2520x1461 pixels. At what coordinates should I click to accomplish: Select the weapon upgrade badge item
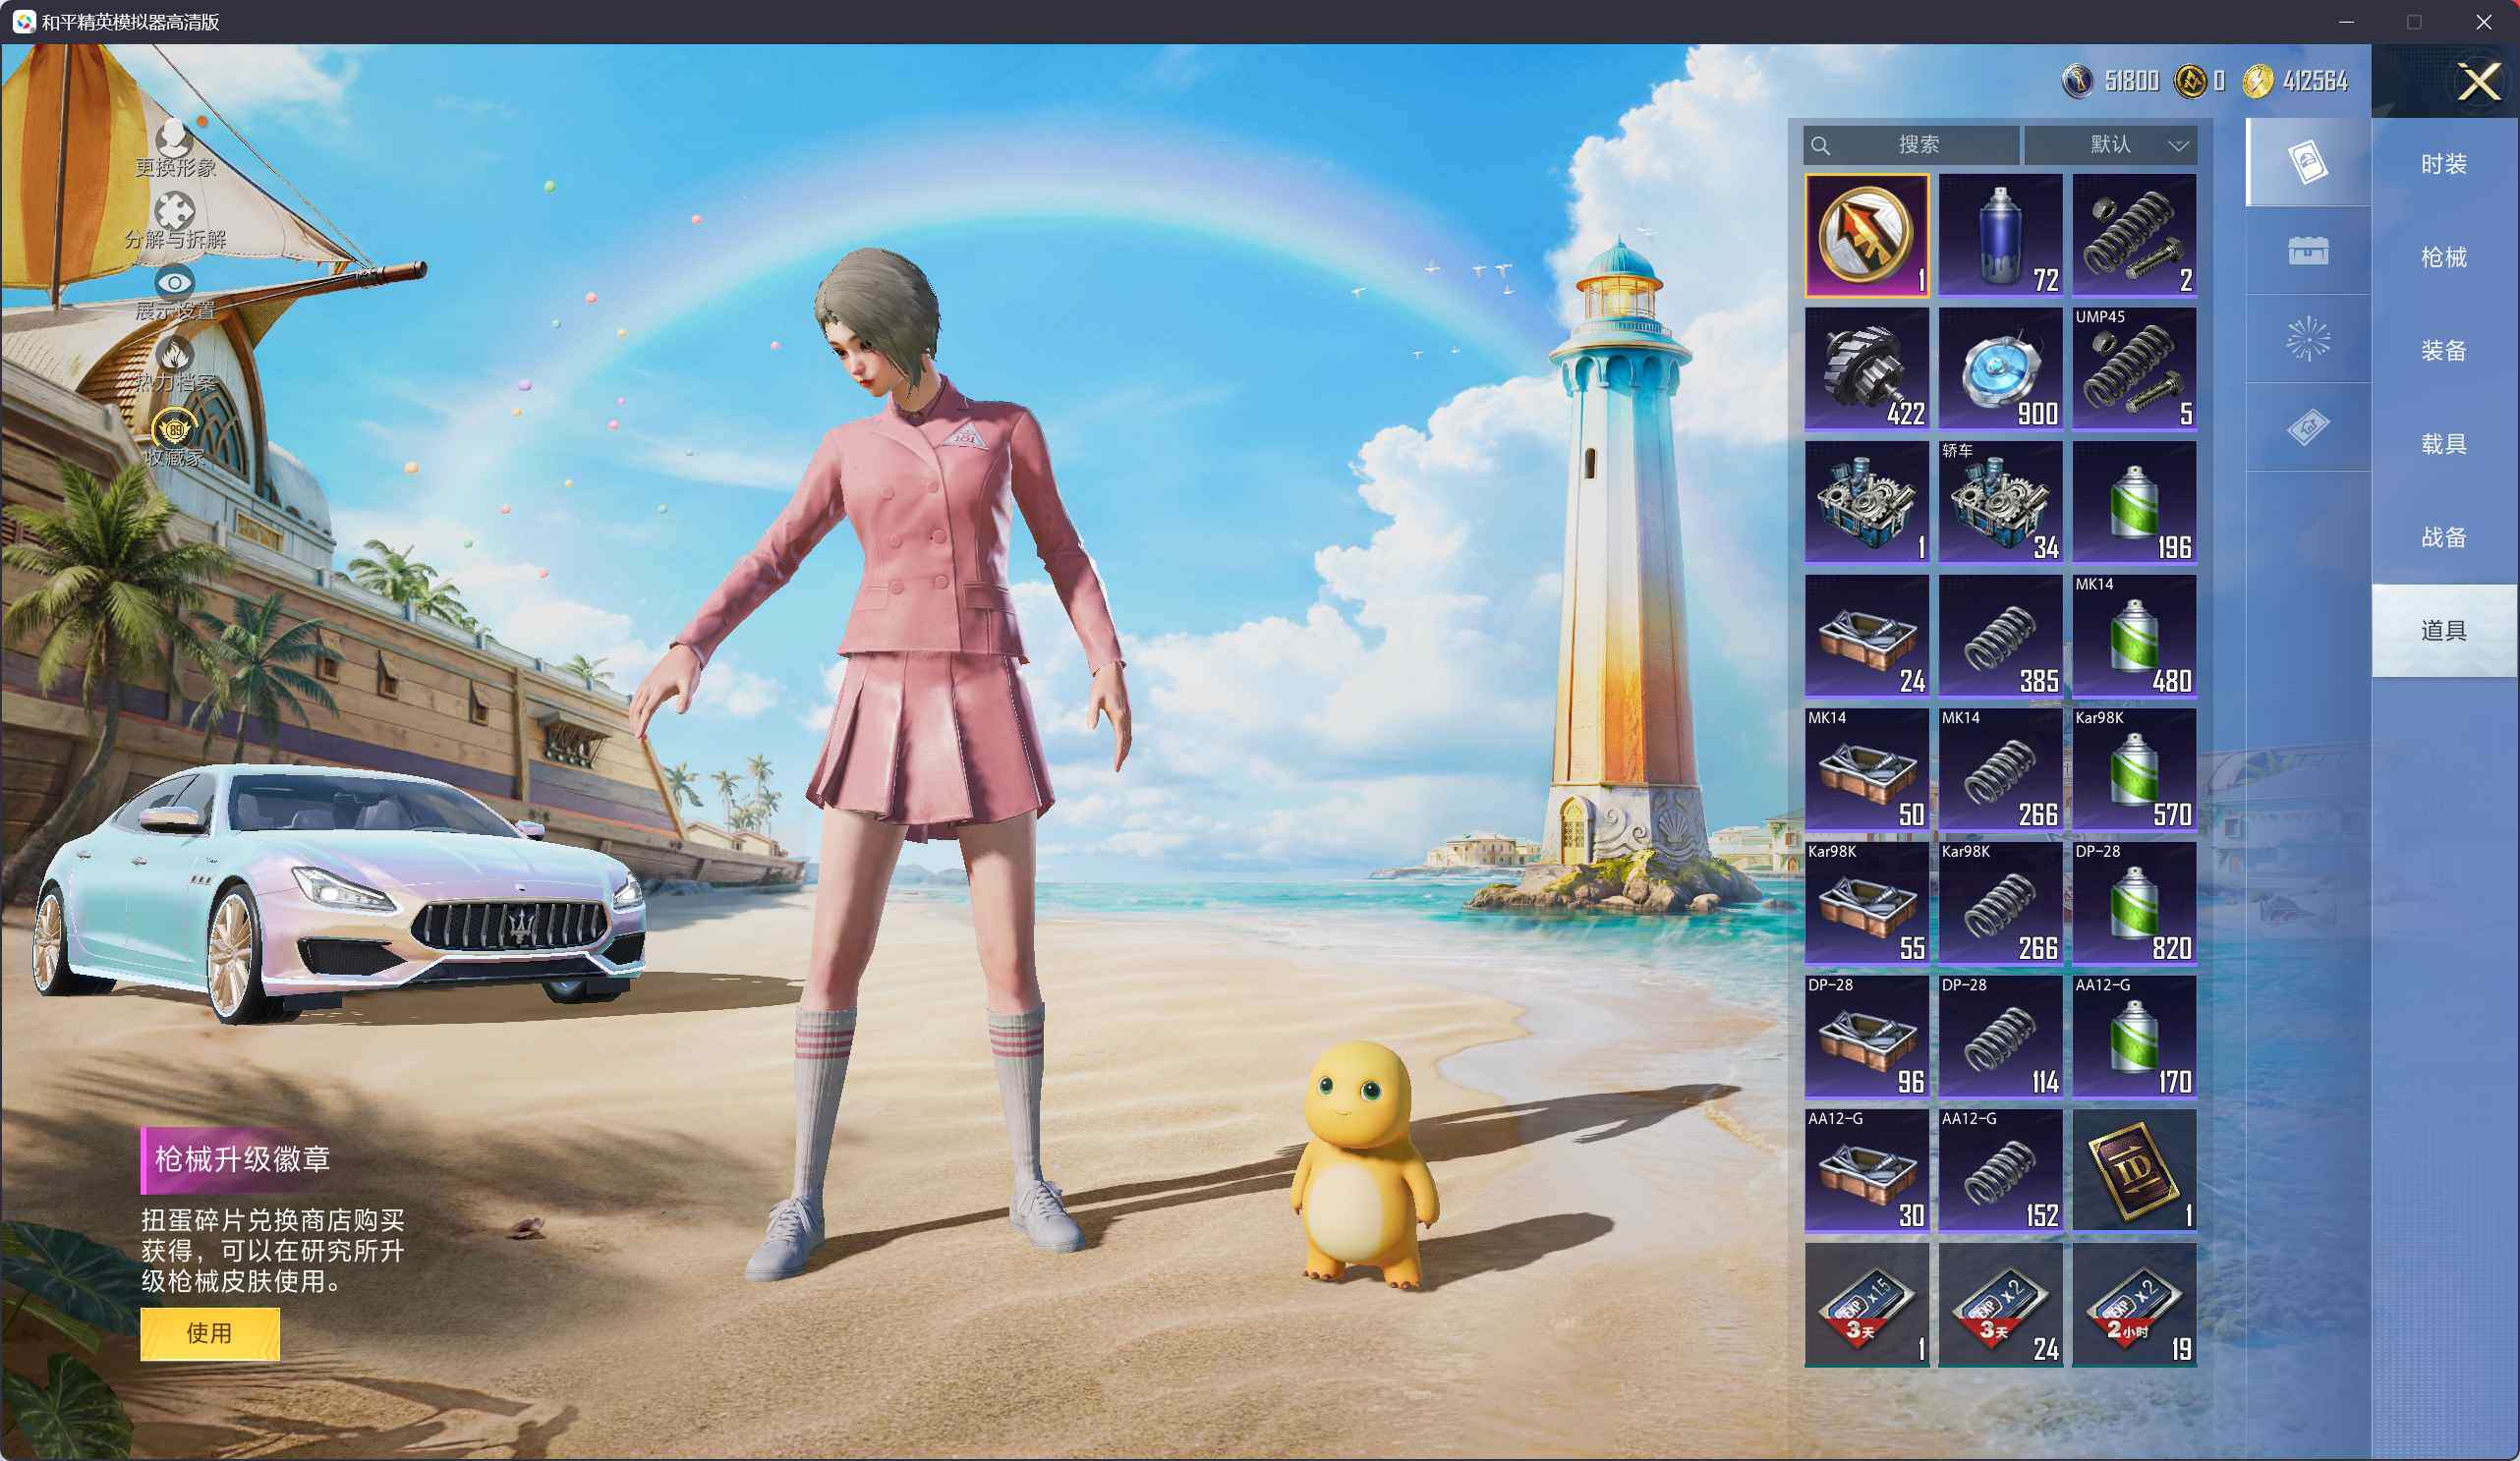tap(1866, 235)
